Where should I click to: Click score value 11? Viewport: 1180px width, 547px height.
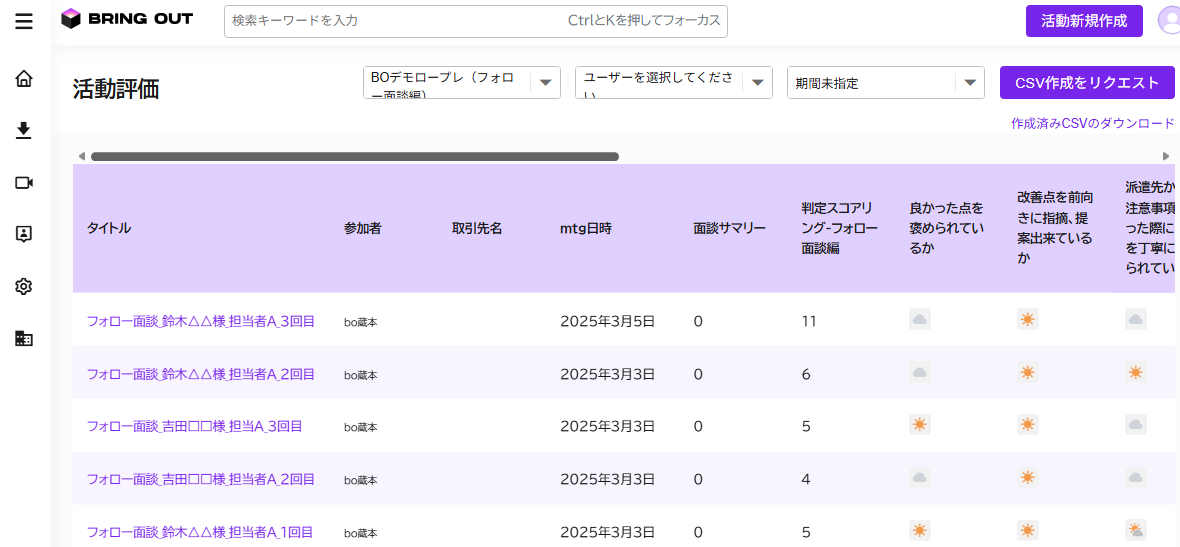pyautogui.click(x=809, y=321)
